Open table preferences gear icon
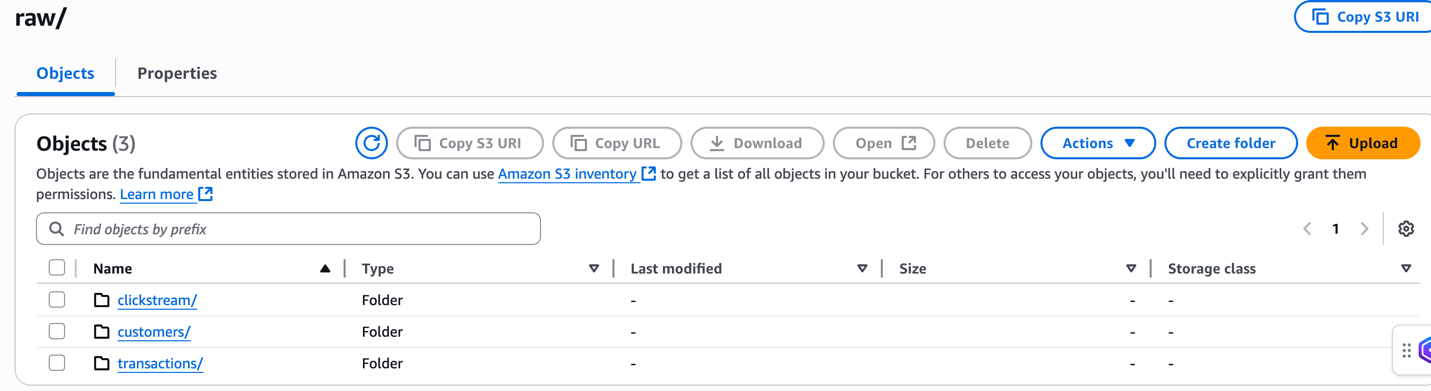Image resolution: width=1431 pixels, height=391 pixels. [x=1406, y=229]
